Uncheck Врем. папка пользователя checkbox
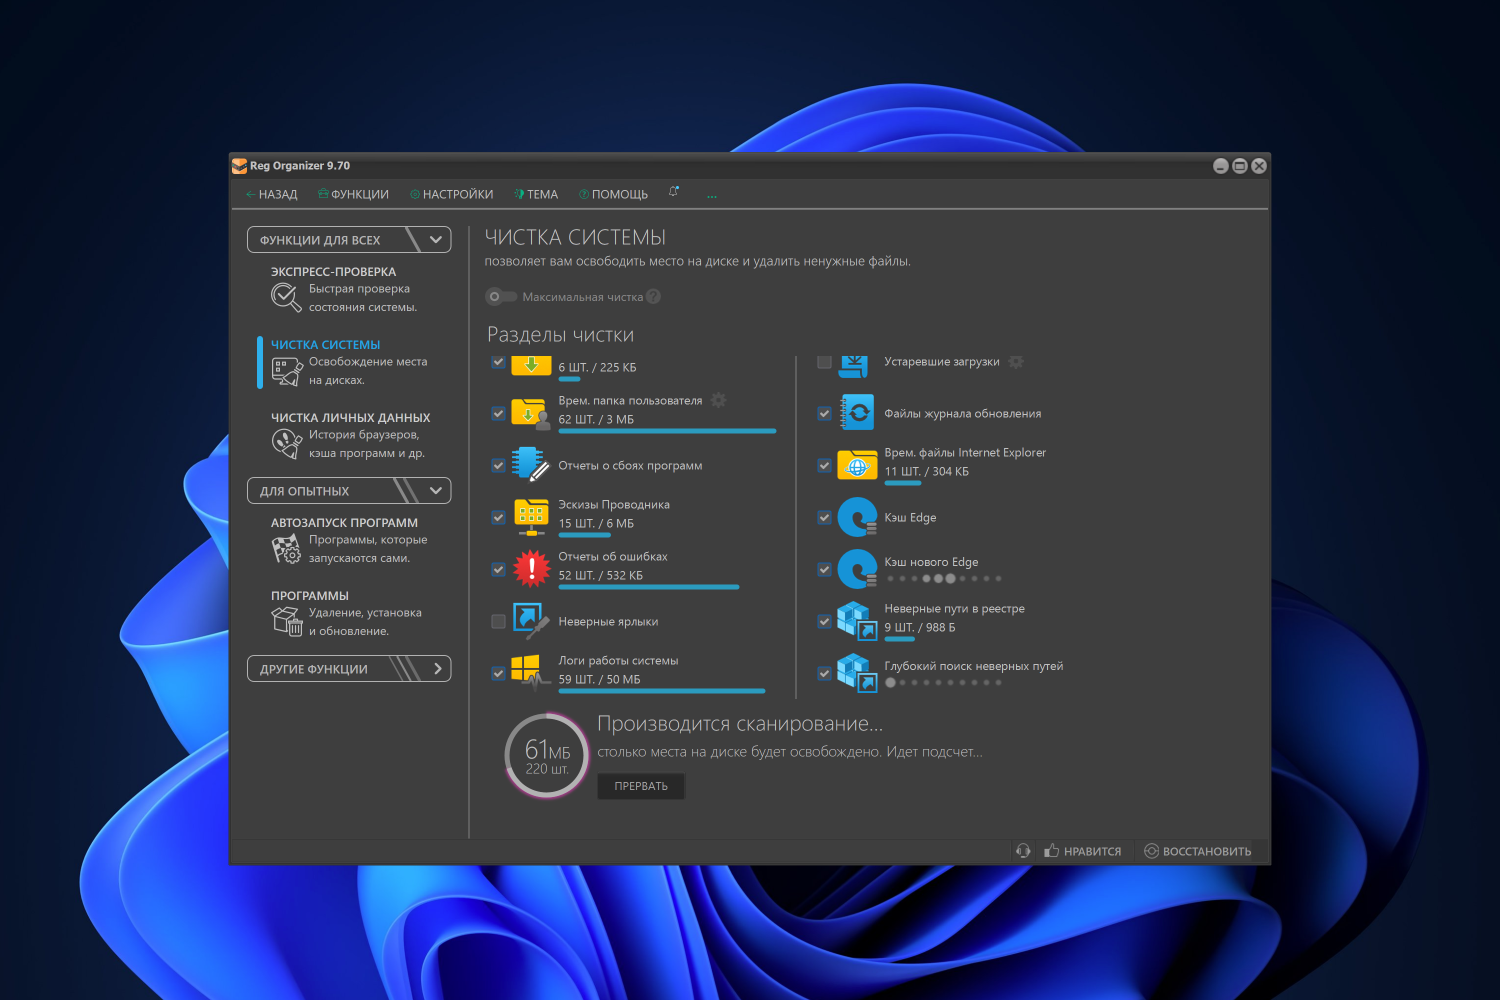 [498, 413]
